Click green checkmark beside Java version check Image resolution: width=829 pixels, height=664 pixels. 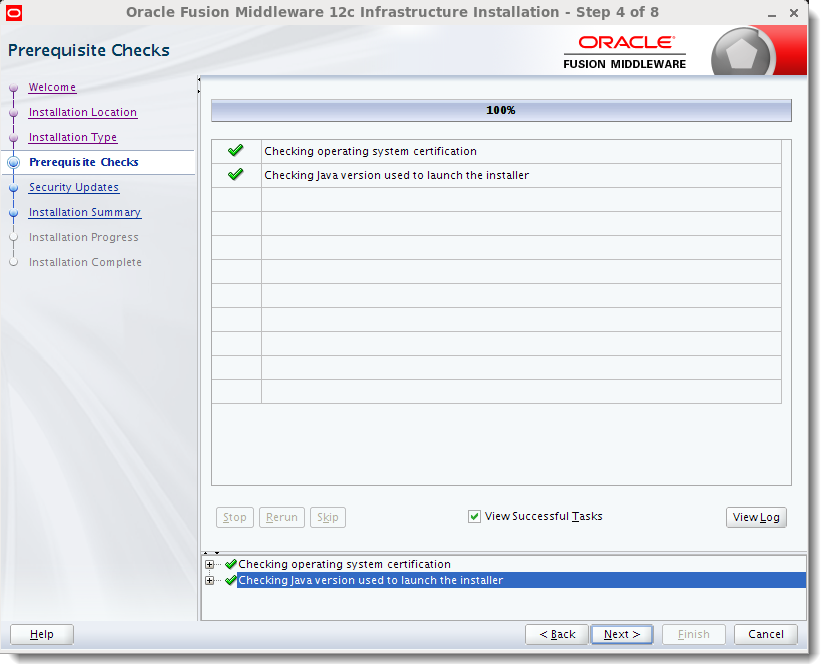pyautogui.click(x=234, y=174)
